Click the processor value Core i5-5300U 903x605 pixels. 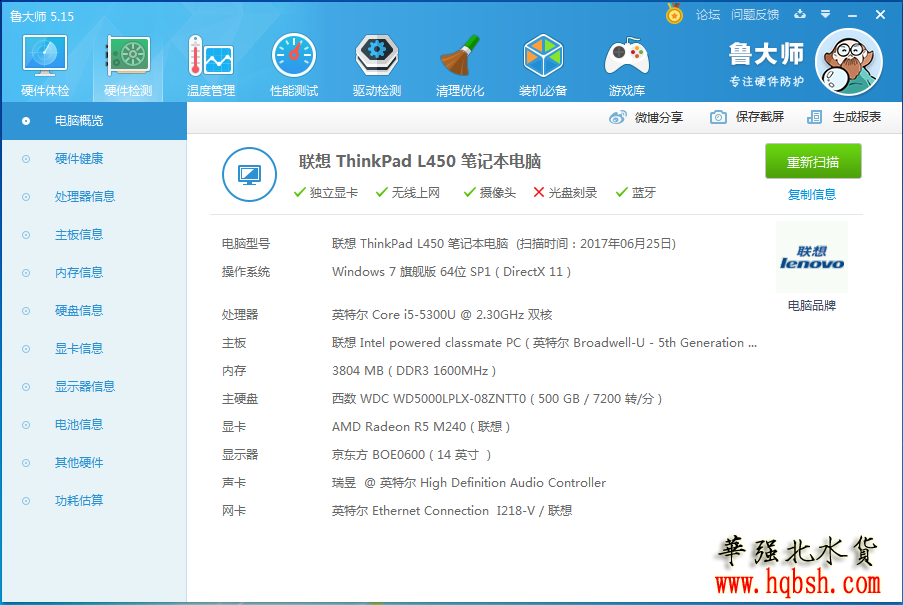(442, 315)
